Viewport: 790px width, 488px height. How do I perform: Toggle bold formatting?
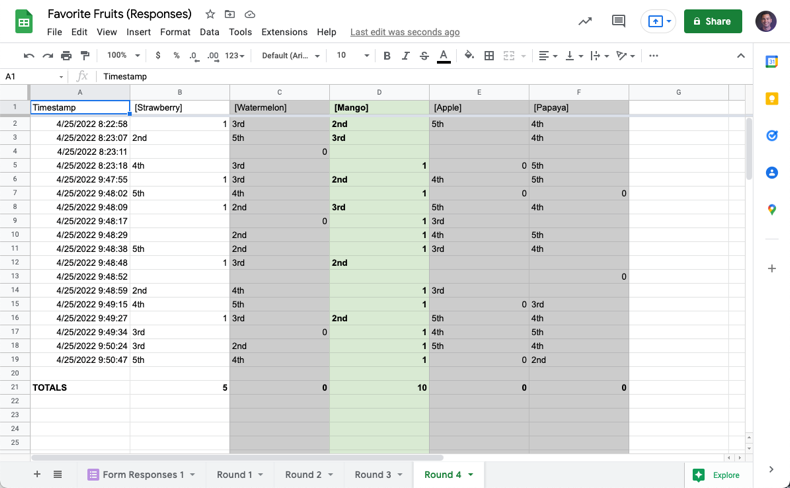(387, 56)
